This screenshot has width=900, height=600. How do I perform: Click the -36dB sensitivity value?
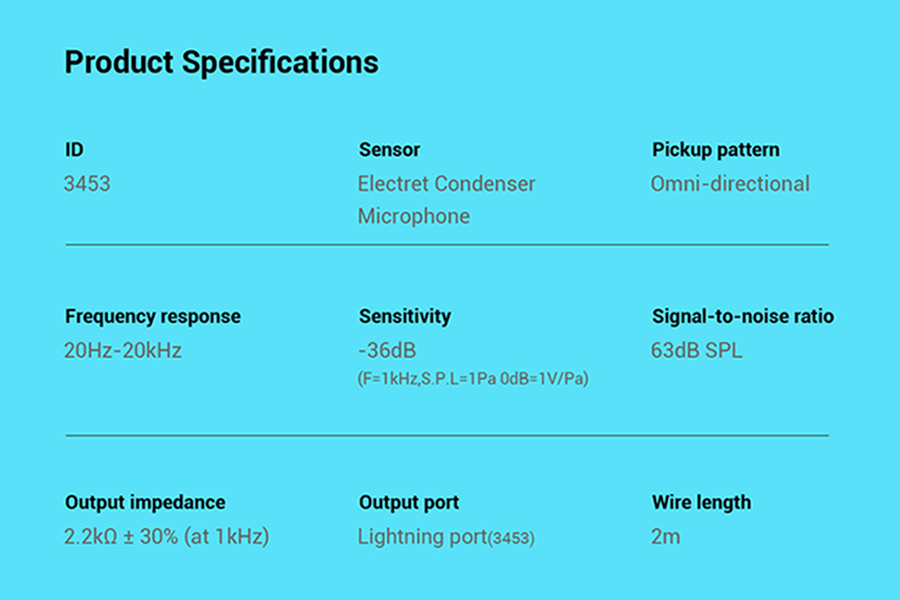[387, 350]
